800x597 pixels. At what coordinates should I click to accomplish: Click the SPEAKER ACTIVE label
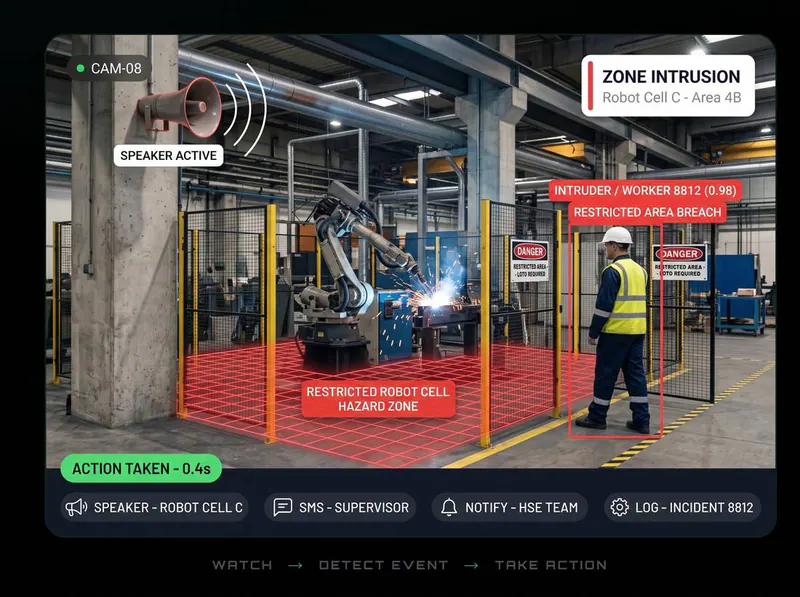point(168,156)
